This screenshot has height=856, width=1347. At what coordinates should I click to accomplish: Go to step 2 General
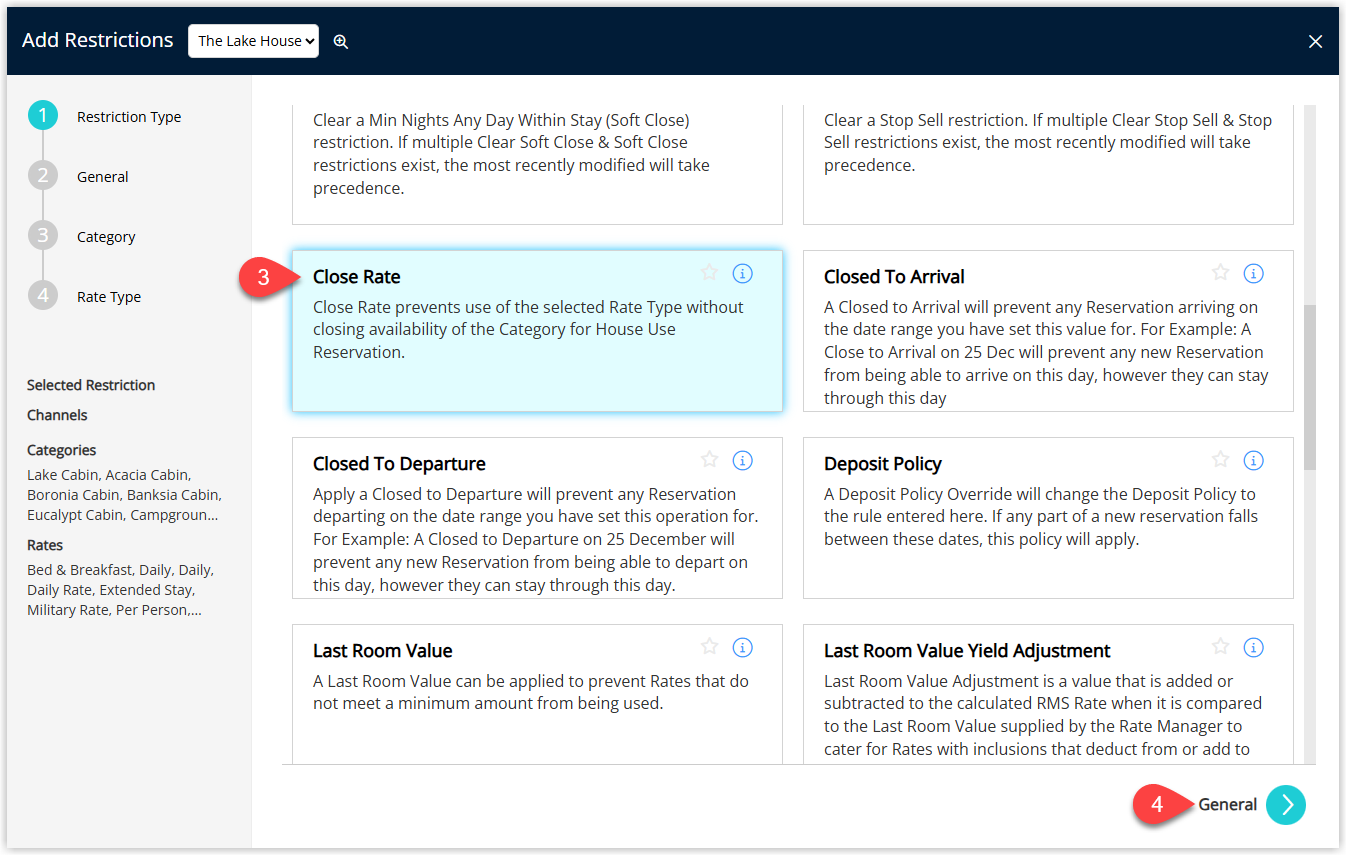(x=79, y=176)
